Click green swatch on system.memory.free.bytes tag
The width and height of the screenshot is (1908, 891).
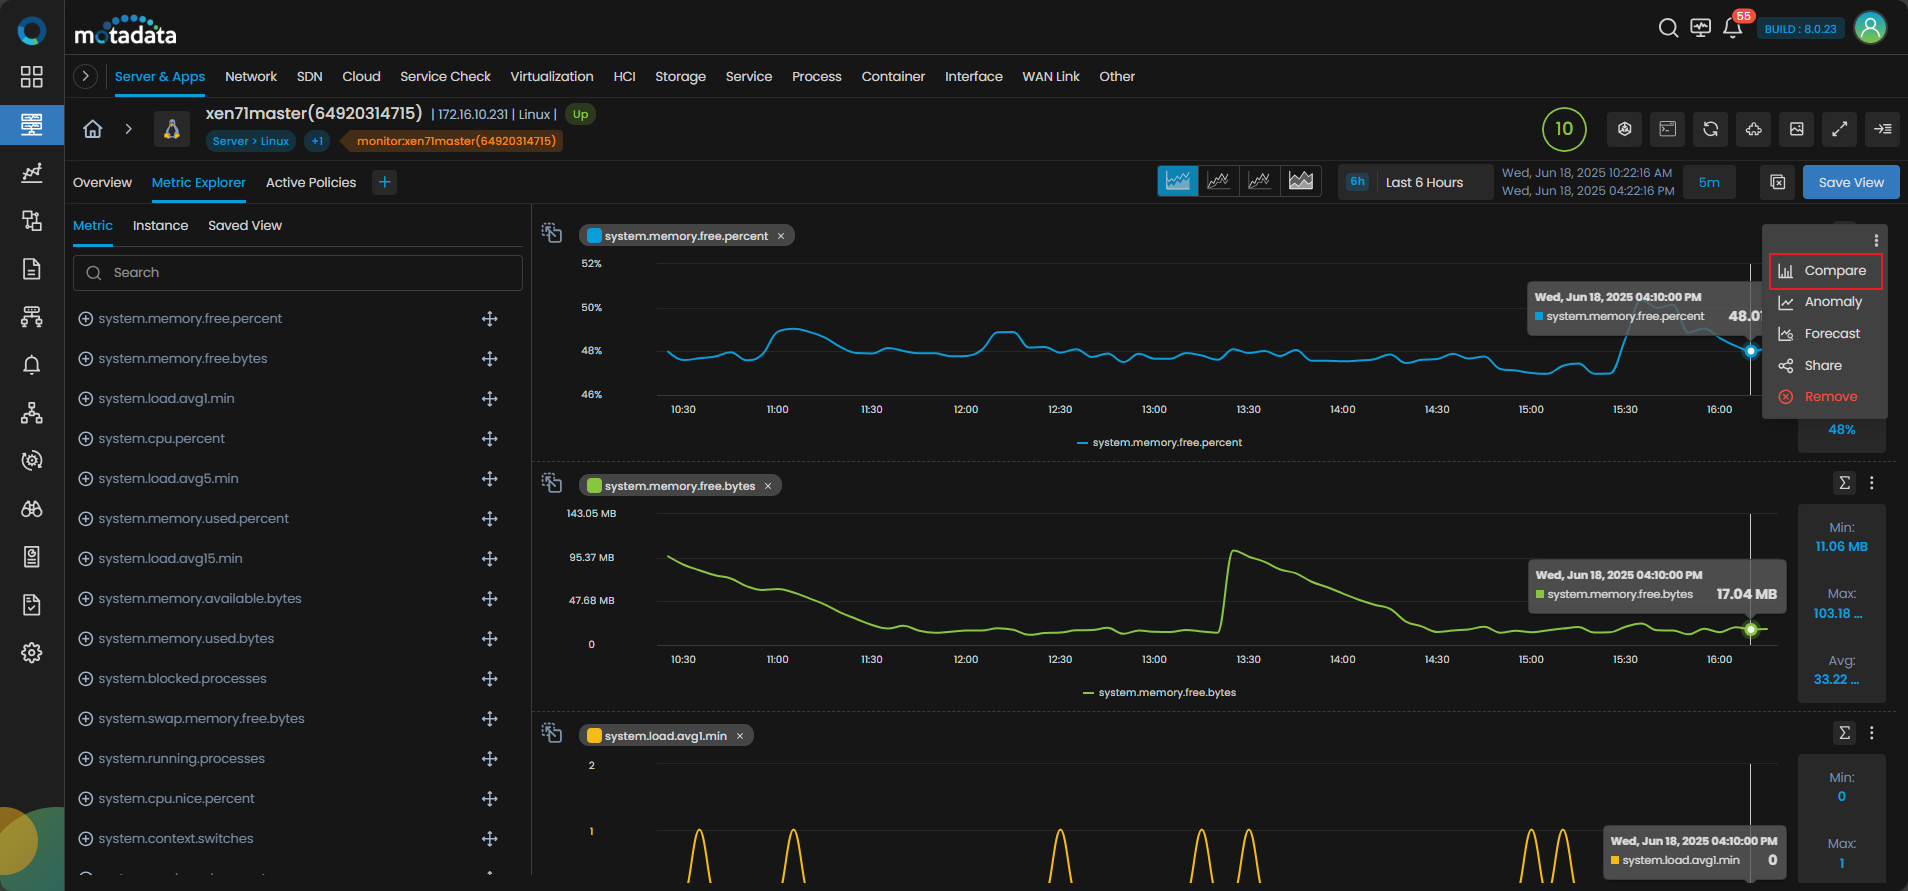(594, 486)
